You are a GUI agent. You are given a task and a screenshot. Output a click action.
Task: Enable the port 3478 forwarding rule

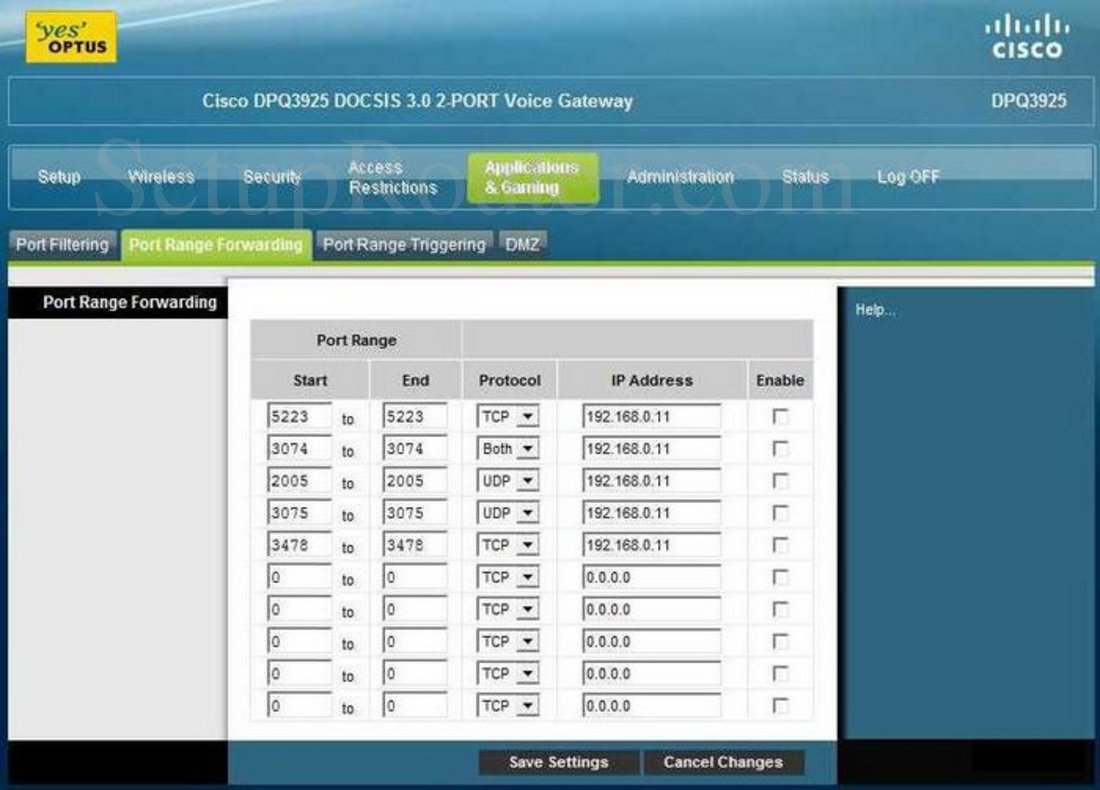pyautogui.click(x=779, y=545)
